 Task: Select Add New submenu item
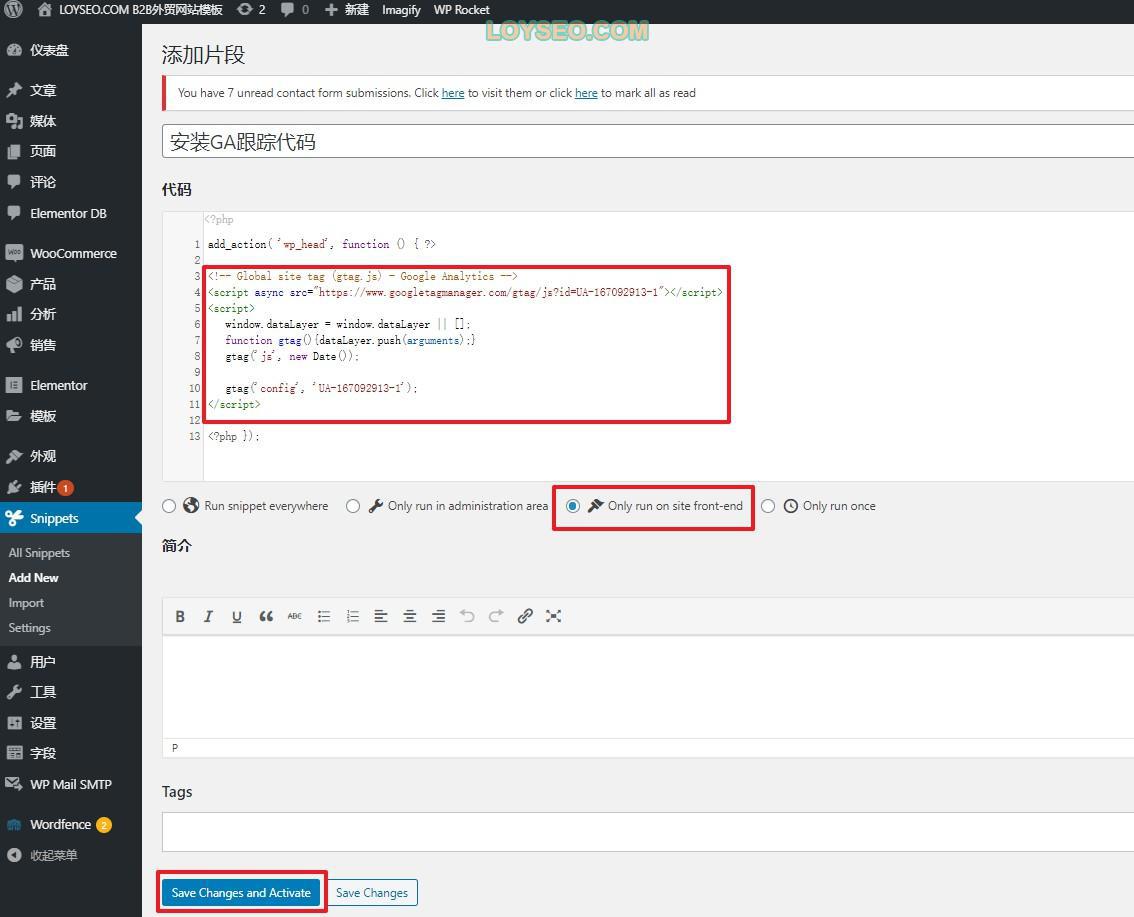(x=33, y=578)
